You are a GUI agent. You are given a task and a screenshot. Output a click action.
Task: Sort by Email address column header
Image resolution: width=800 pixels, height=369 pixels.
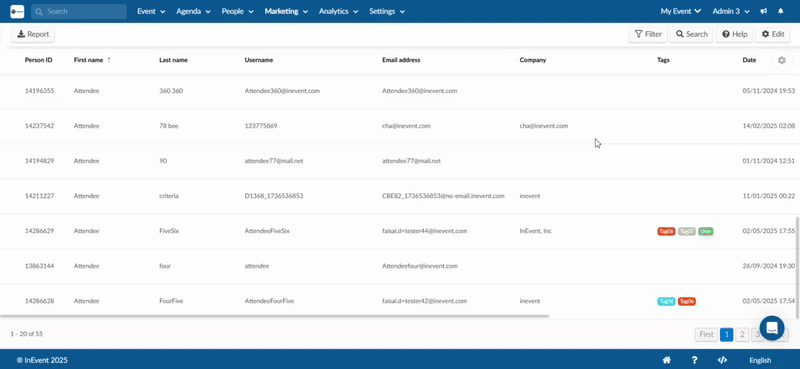click(401, 60)
